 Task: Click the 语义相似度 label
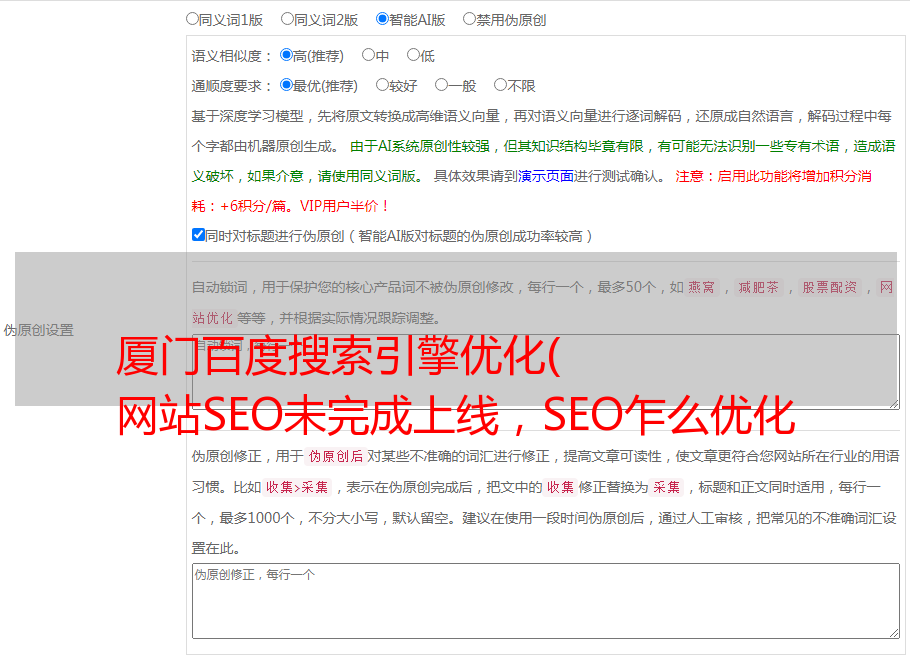pos(231,56)
